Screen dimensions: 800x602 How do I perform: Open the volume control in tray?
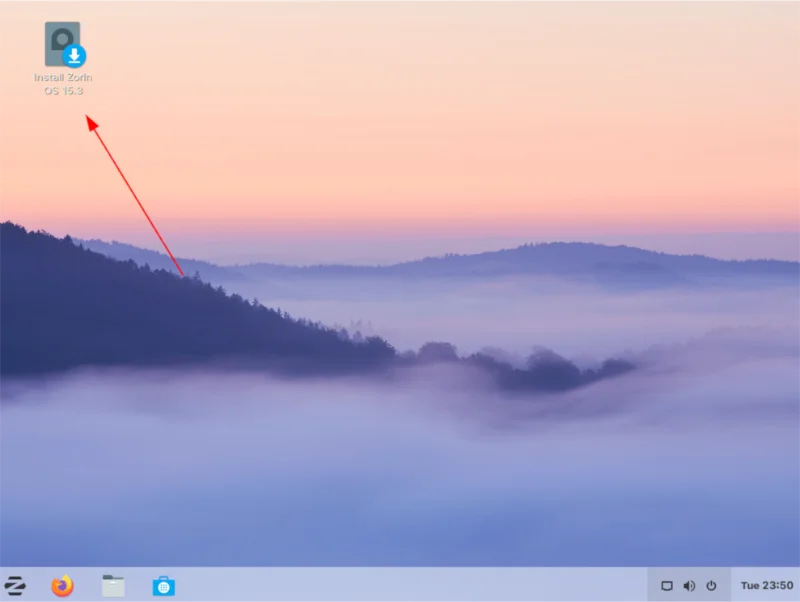pos(689,586)
